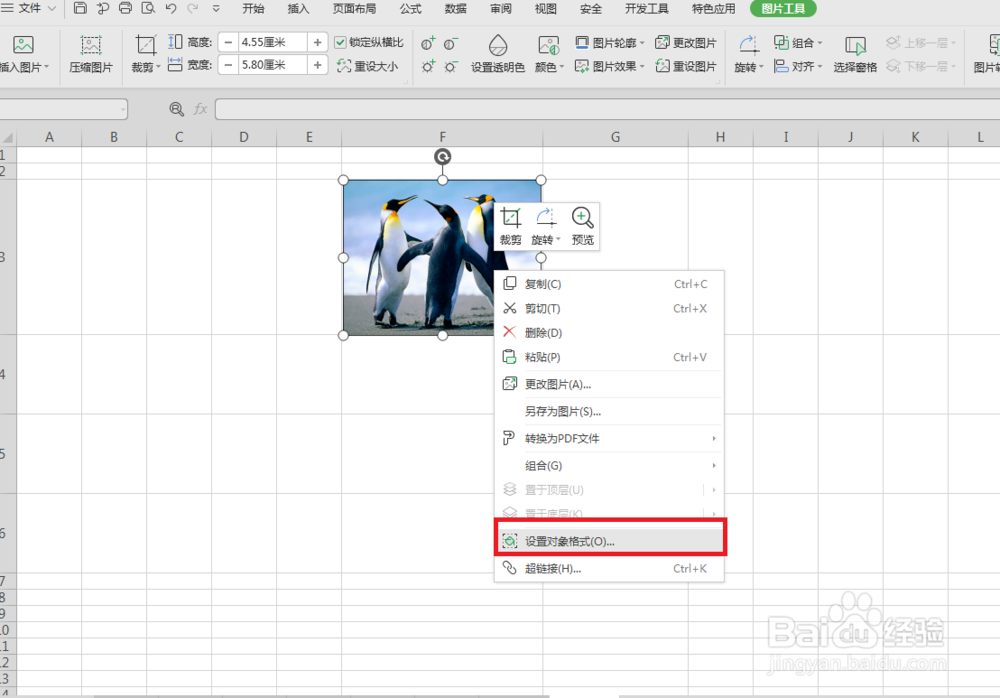Click the width minus stepper button
This screenshot has width=1000, height=698.
click(228, 64)
